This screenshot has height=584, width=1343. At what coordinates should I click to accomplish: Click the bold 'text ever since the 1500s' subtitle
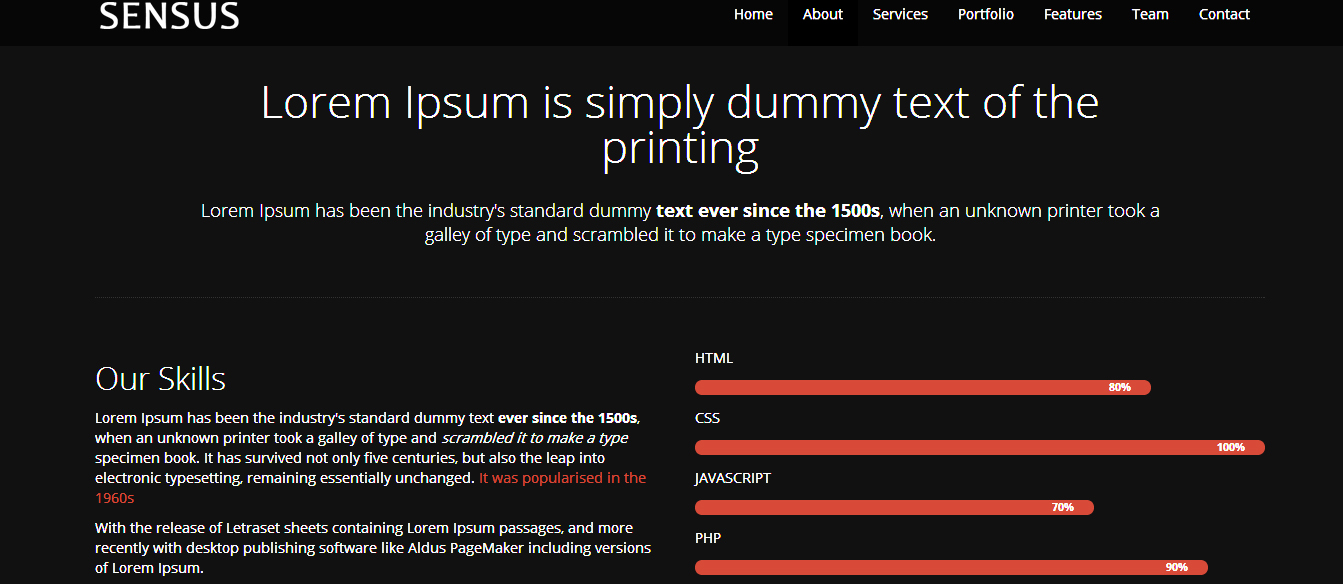tap(767, 211)
